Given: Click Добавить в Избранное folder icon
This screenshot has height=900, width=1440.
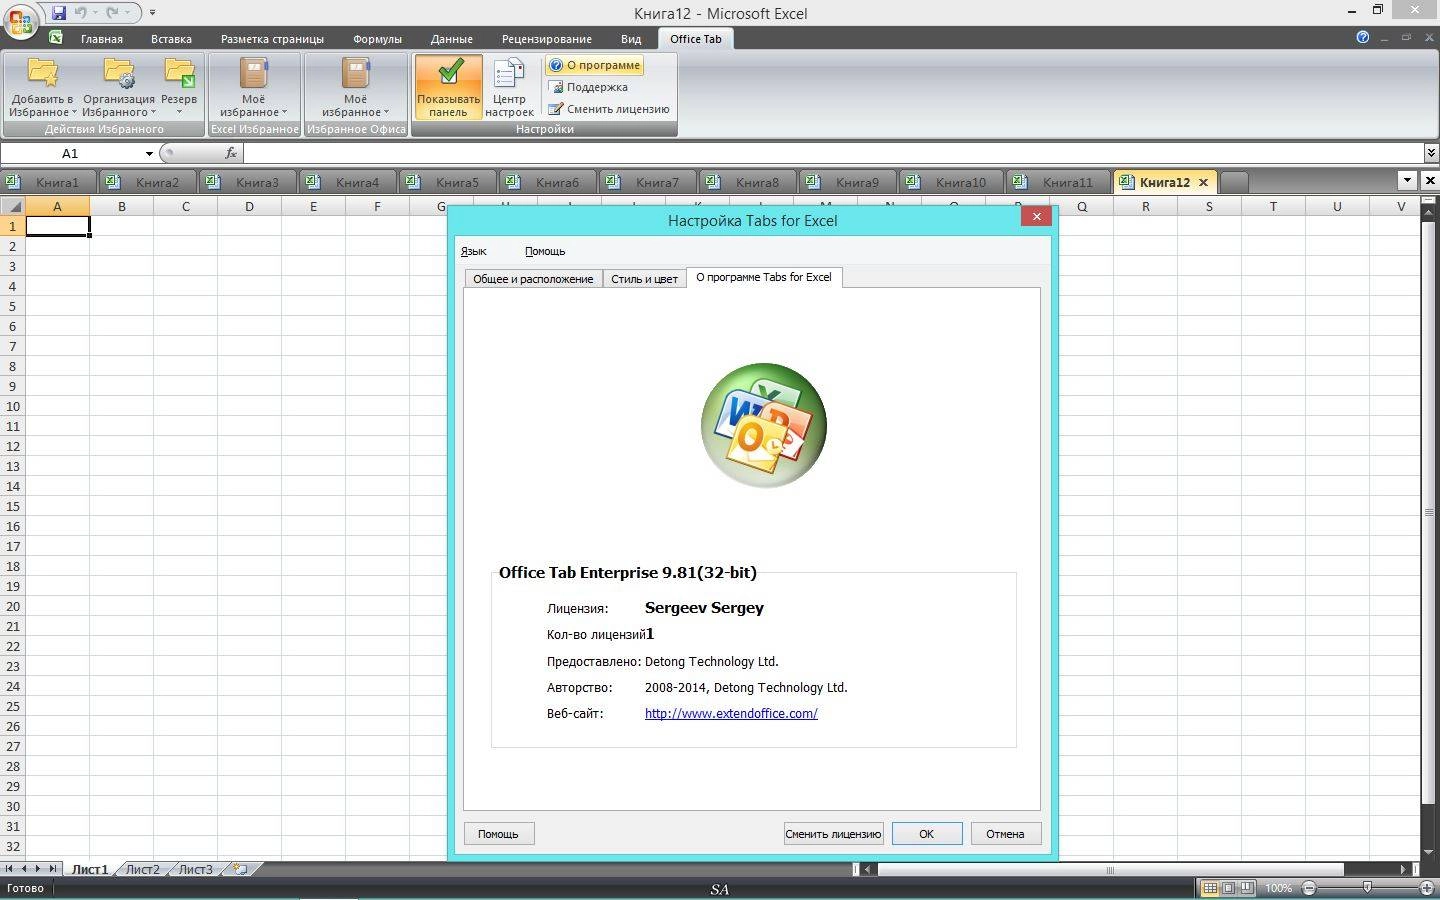Looking at the screenshot, I should point(42,73).
